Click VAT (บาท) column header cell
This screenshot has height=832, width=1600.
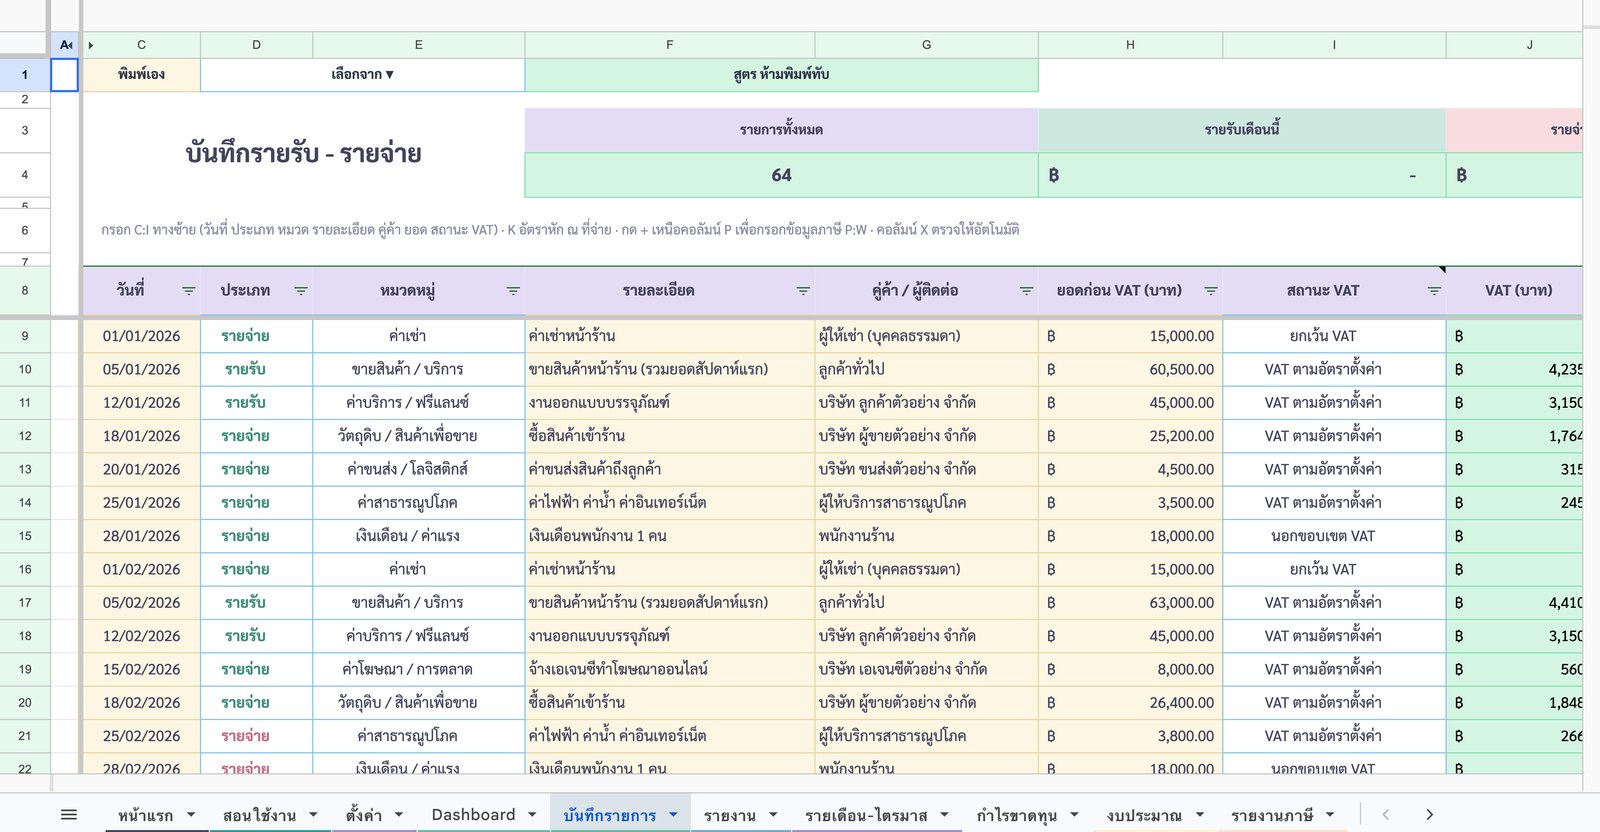pyautogui.click(x=1515, y=291)
